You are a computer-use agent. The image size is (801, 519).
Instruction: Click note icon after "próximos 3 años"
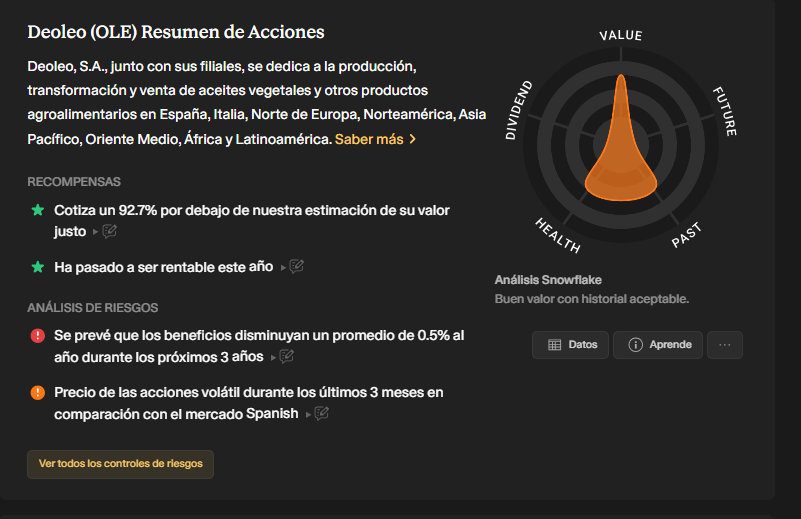click(x=287, y=357)
